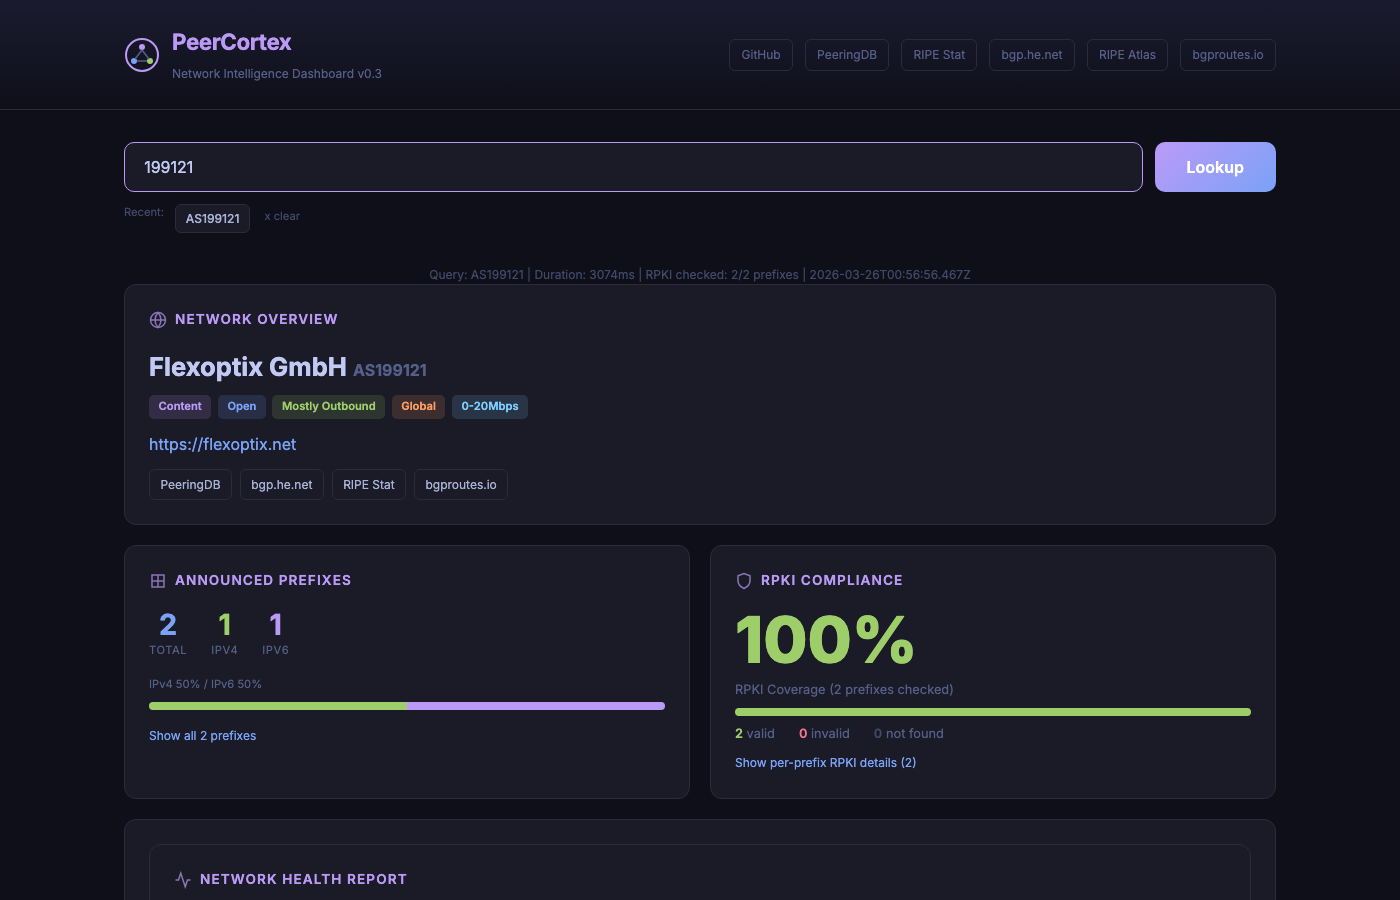
Task: Click the pulse icon beside Network Health Report
Action: [x=183, y=880]
